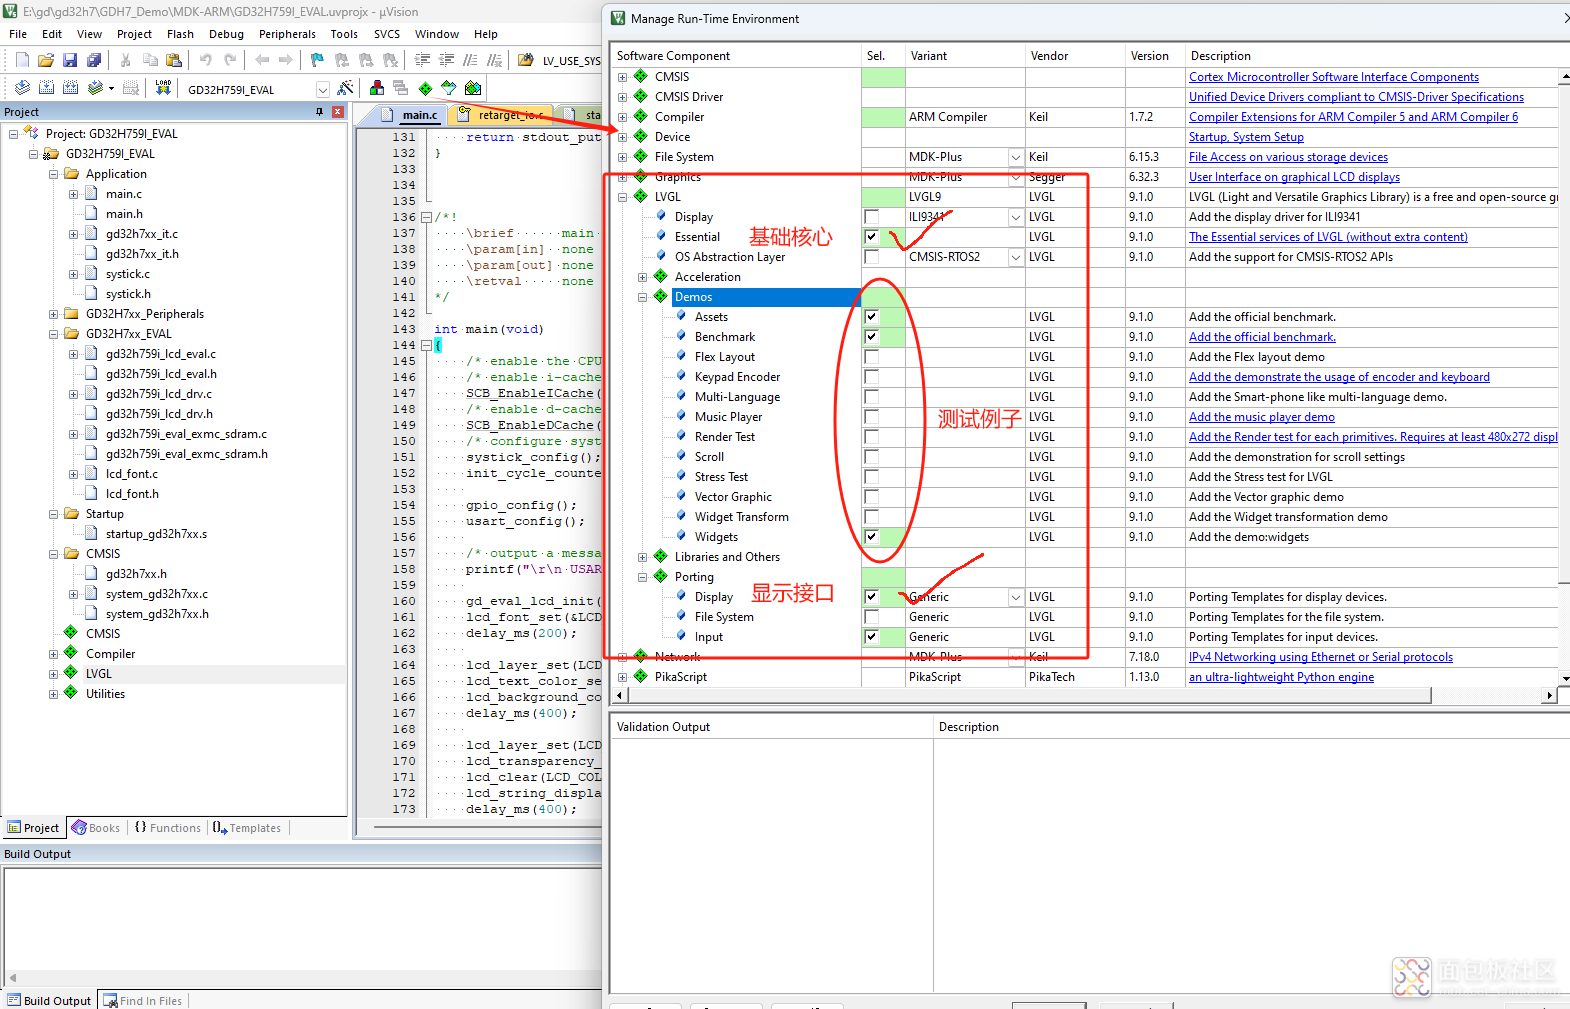Image resolution: width=1570 pixels, height=1009 pixels.
Task: Save the current file via toolbar
Action: click(x=70, y=60)
